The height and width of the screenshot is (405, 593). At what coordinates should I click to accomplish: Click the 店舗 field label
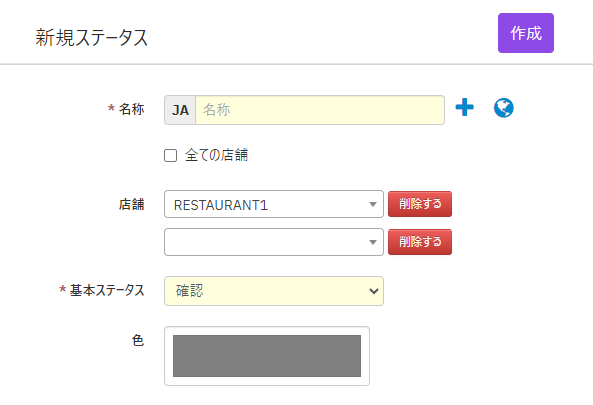coord(131,204)
